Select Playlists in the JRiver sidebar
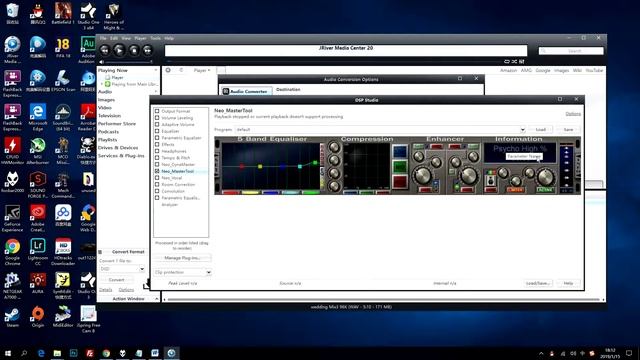 [x=107, y=140]
